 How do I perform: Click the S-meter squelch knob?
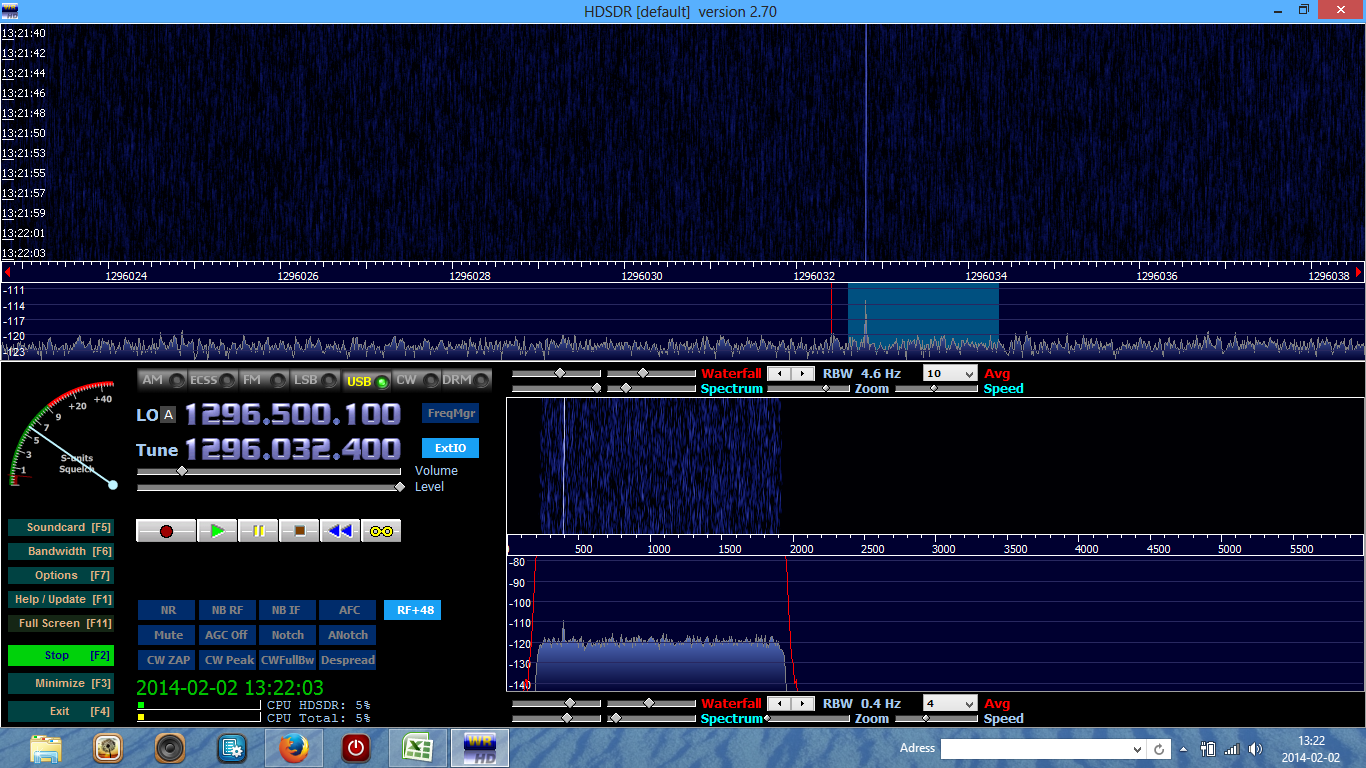(x=113, y=485)
